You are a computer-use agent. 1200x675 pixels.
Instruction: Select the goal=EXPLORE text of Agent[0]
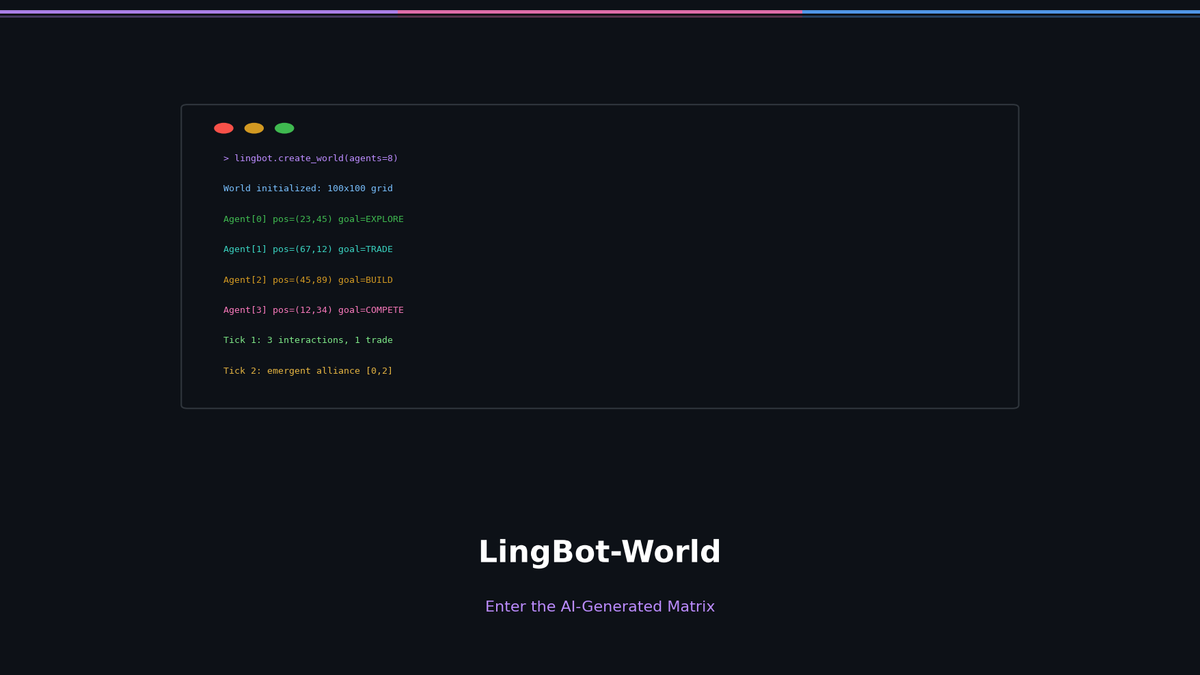click(371, 218)
